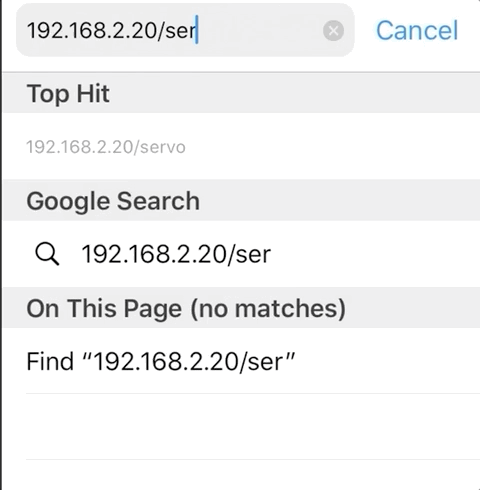Image resolution: width=480 pixels, height=490 pixels.
Task: Click the word "Find" in the last suggestion
Action: (50, 361)
